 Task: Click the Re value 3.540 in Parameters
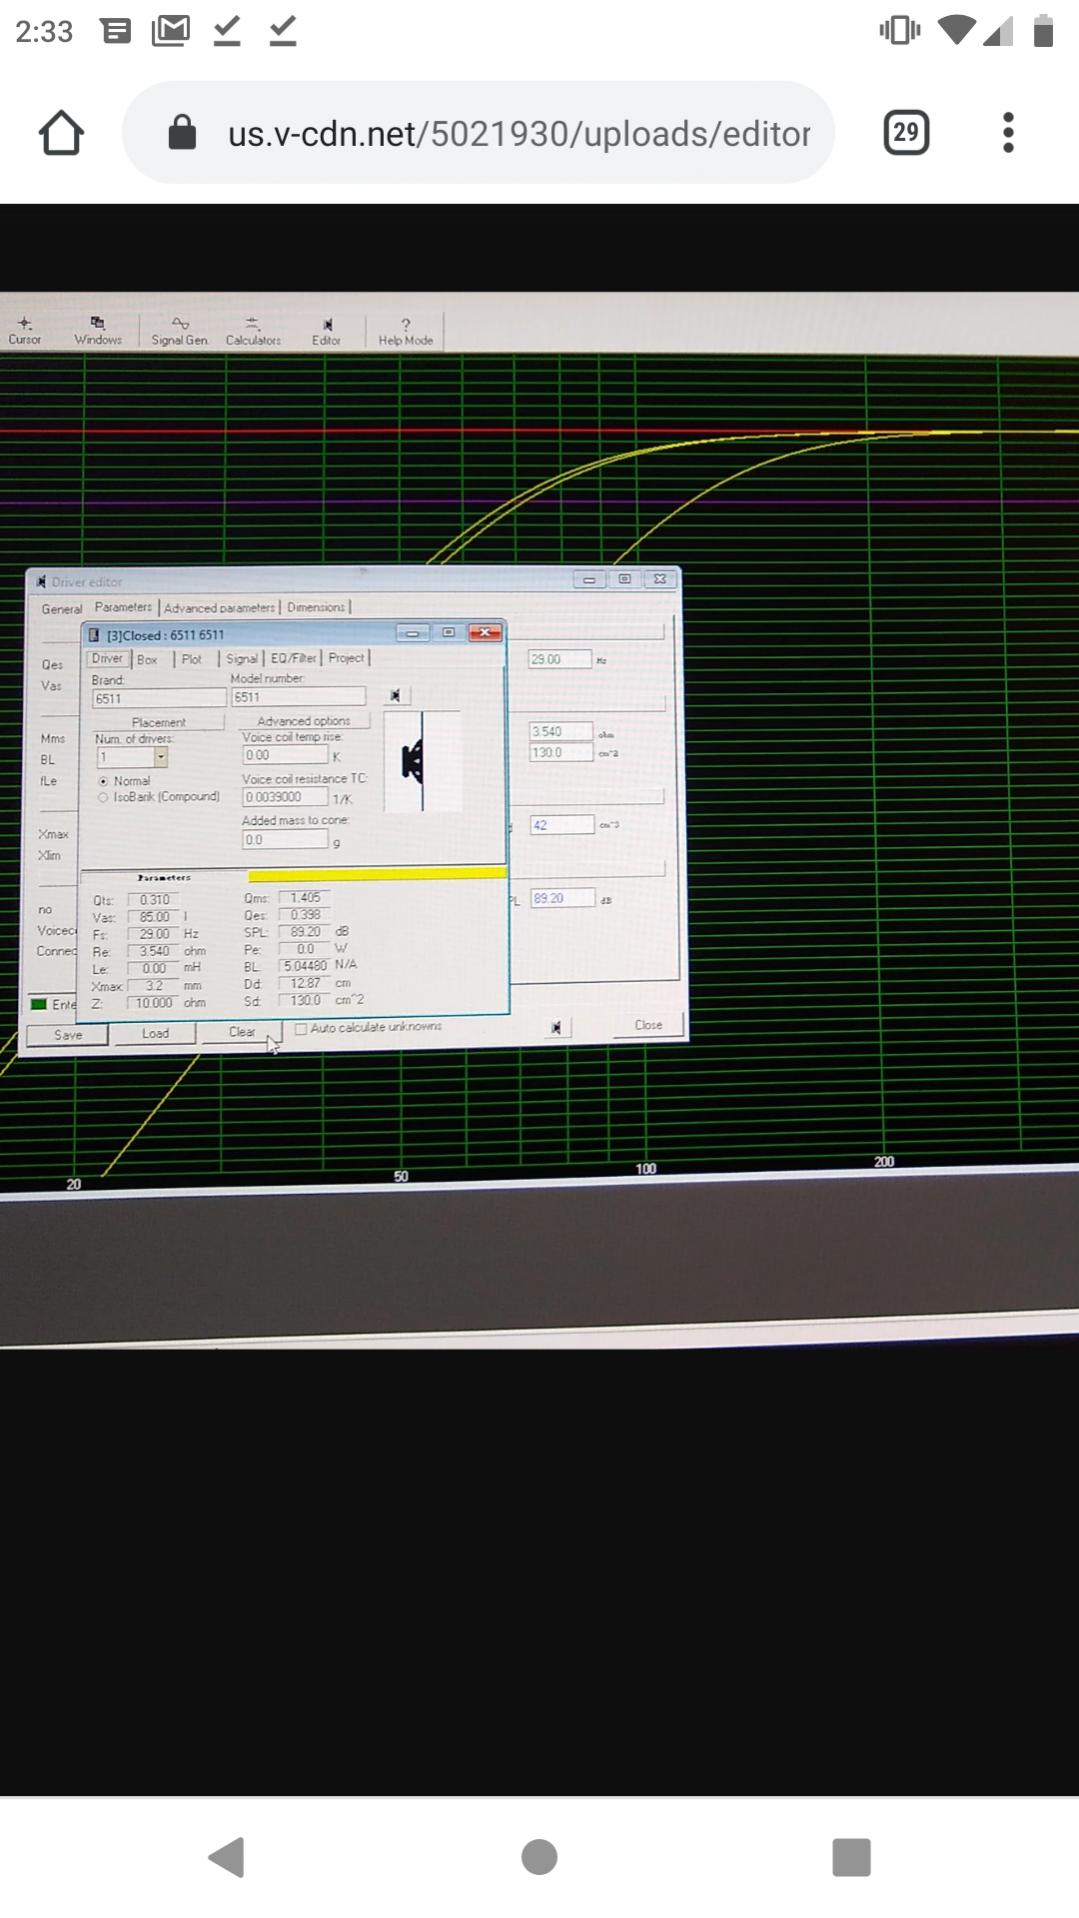(153, 951)
